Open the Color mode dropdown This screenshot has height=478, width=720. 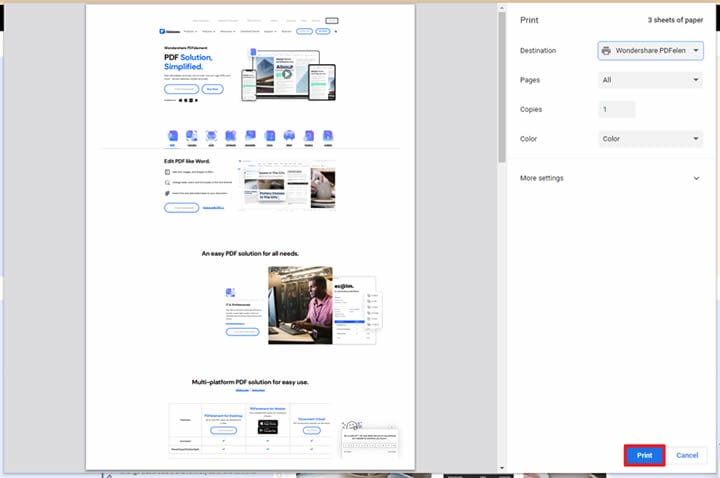coord(650,139)
